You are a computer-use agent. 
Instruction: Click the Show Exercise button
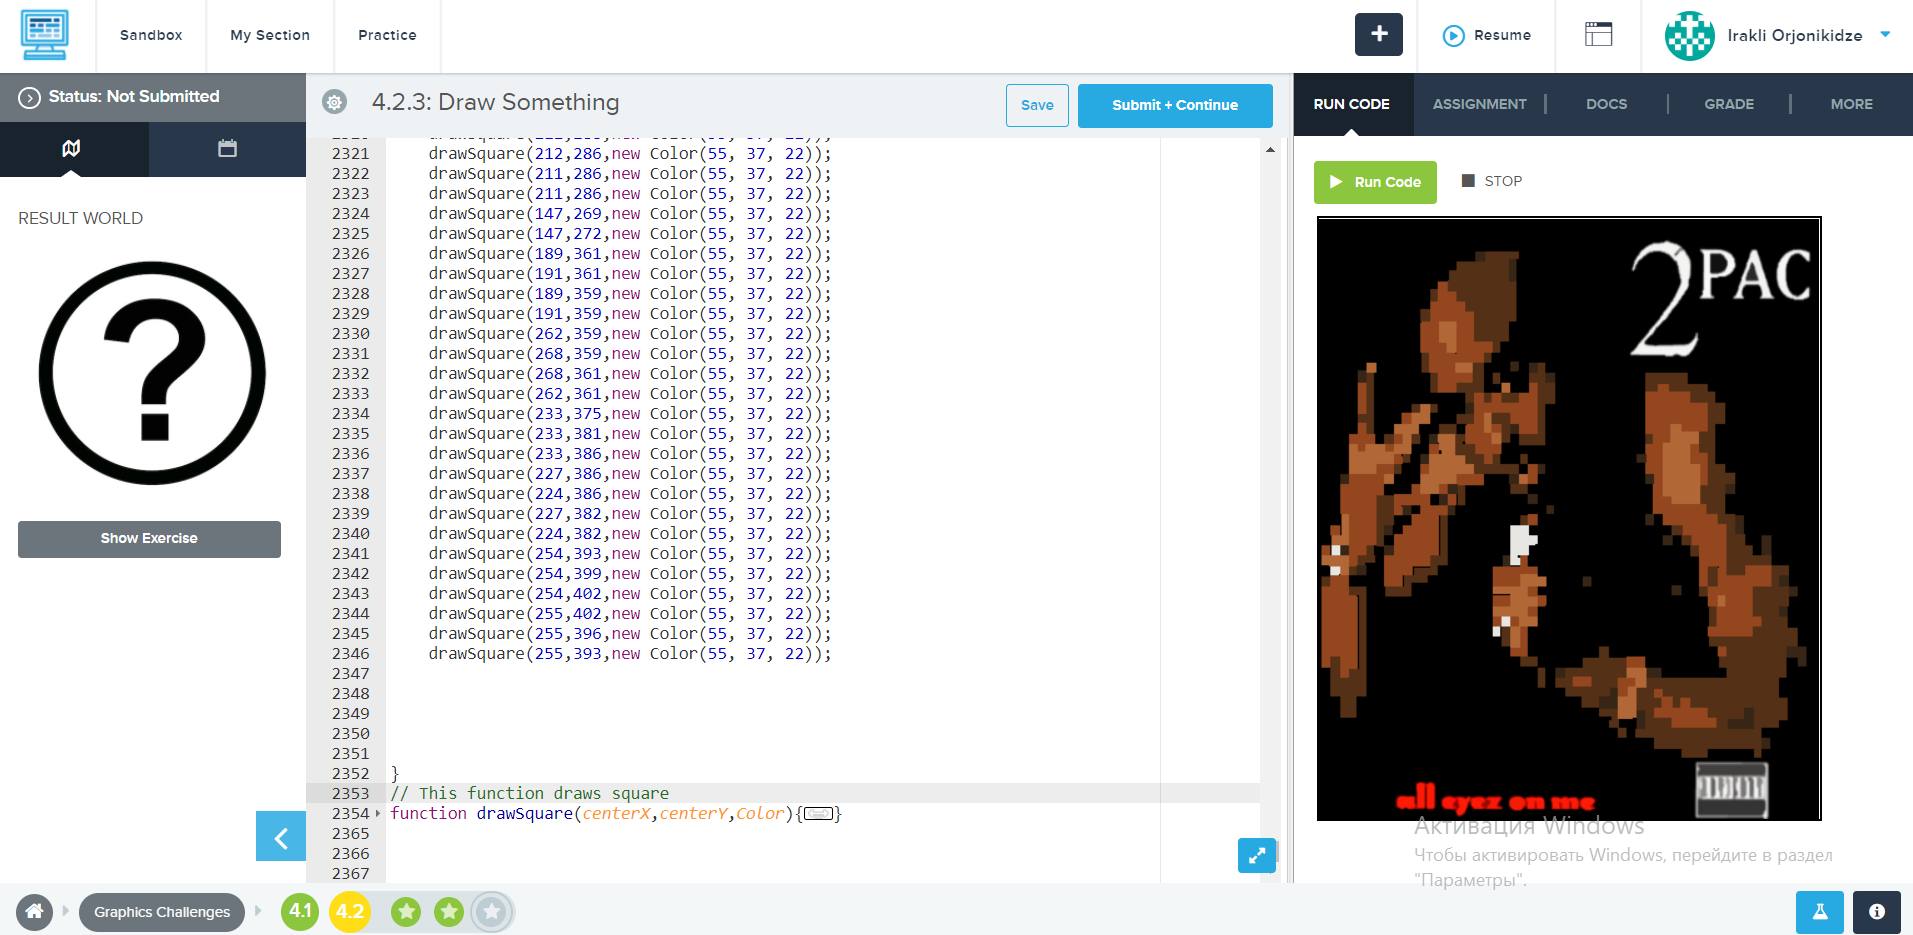coord(149,539)
